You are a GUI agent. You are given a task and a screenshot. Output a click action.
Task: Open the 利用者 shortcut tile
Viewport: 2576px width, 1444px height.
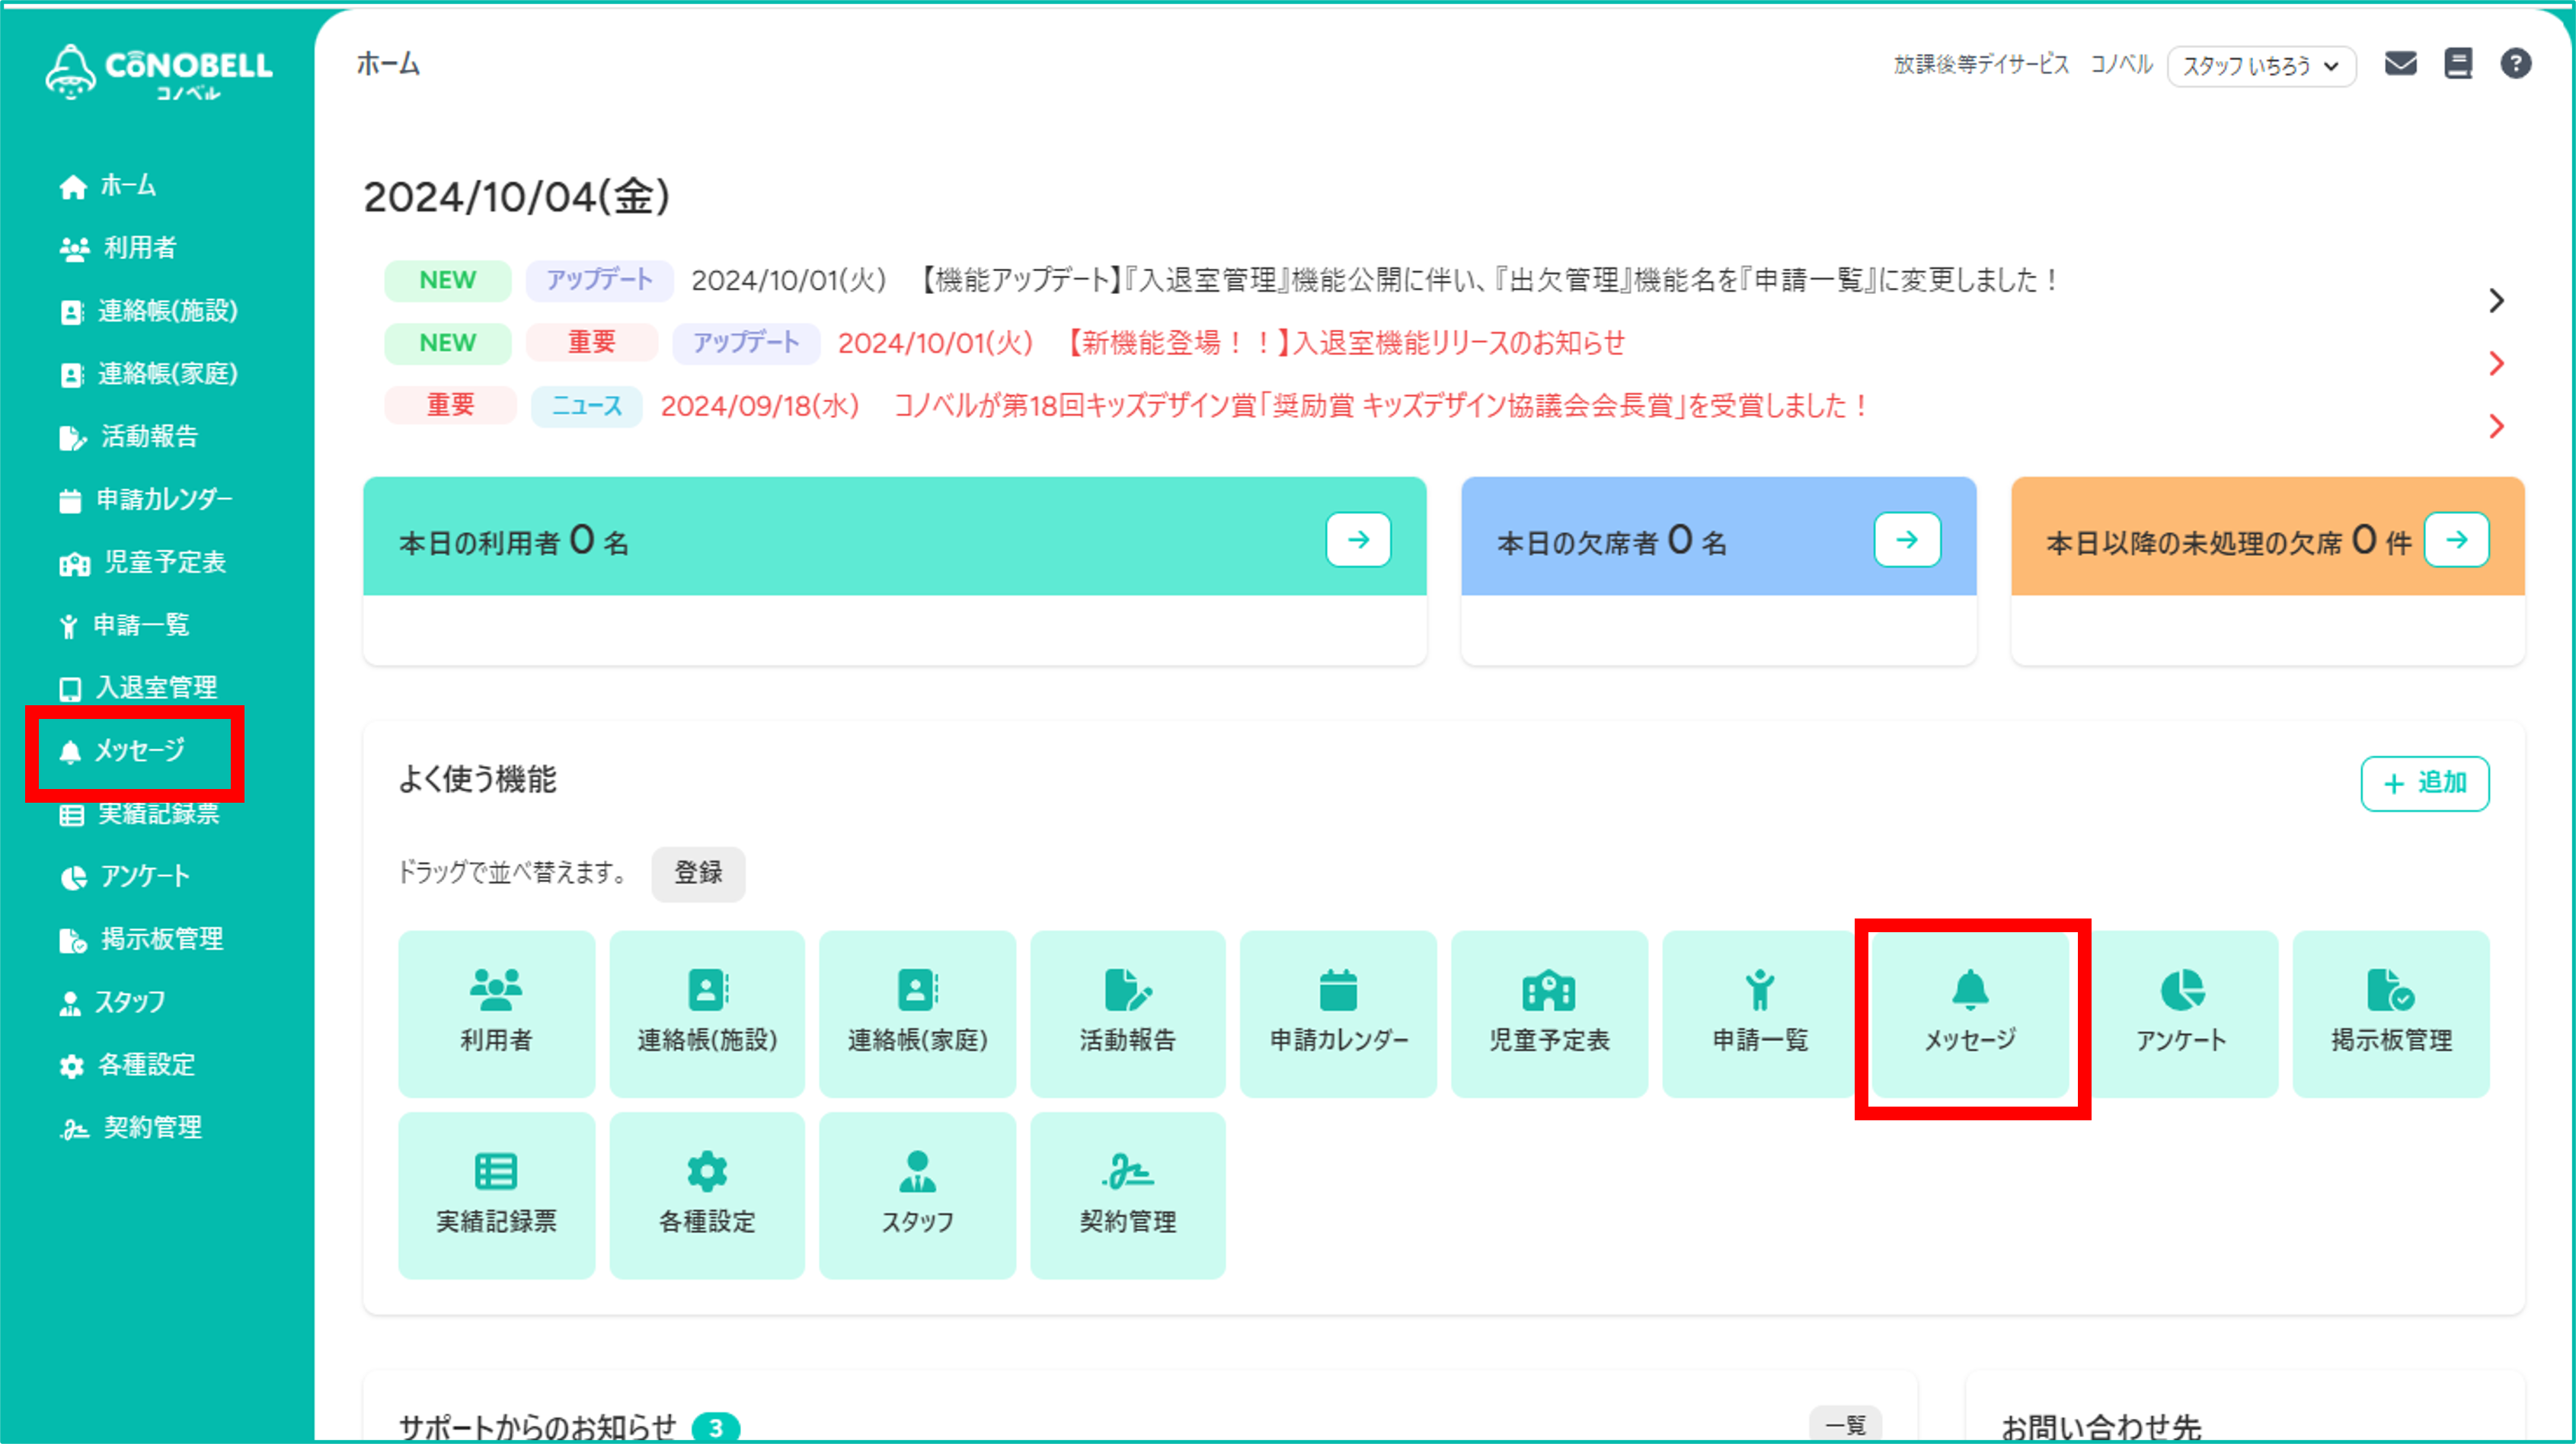(x=496, y=1014)
